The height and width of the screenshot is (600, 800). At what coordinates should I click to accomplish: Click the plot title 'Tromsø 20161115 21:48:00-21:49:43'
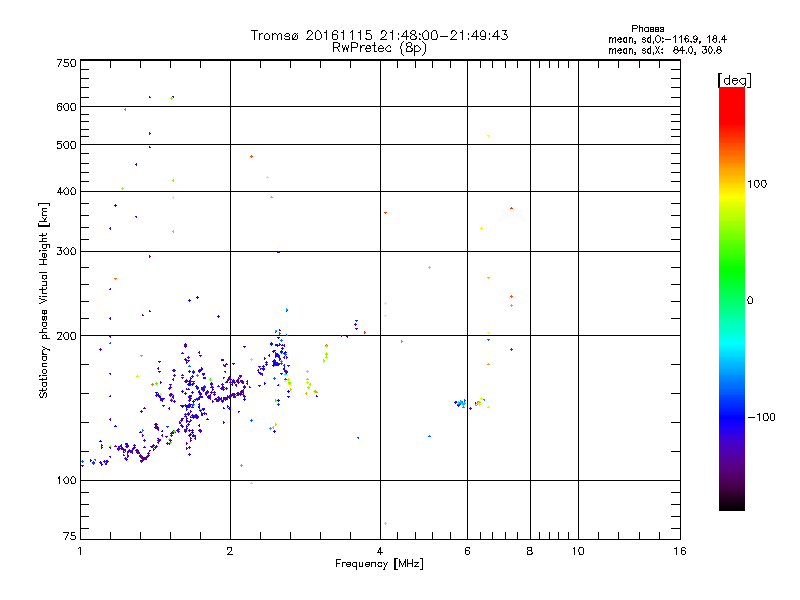click(379, 35)
